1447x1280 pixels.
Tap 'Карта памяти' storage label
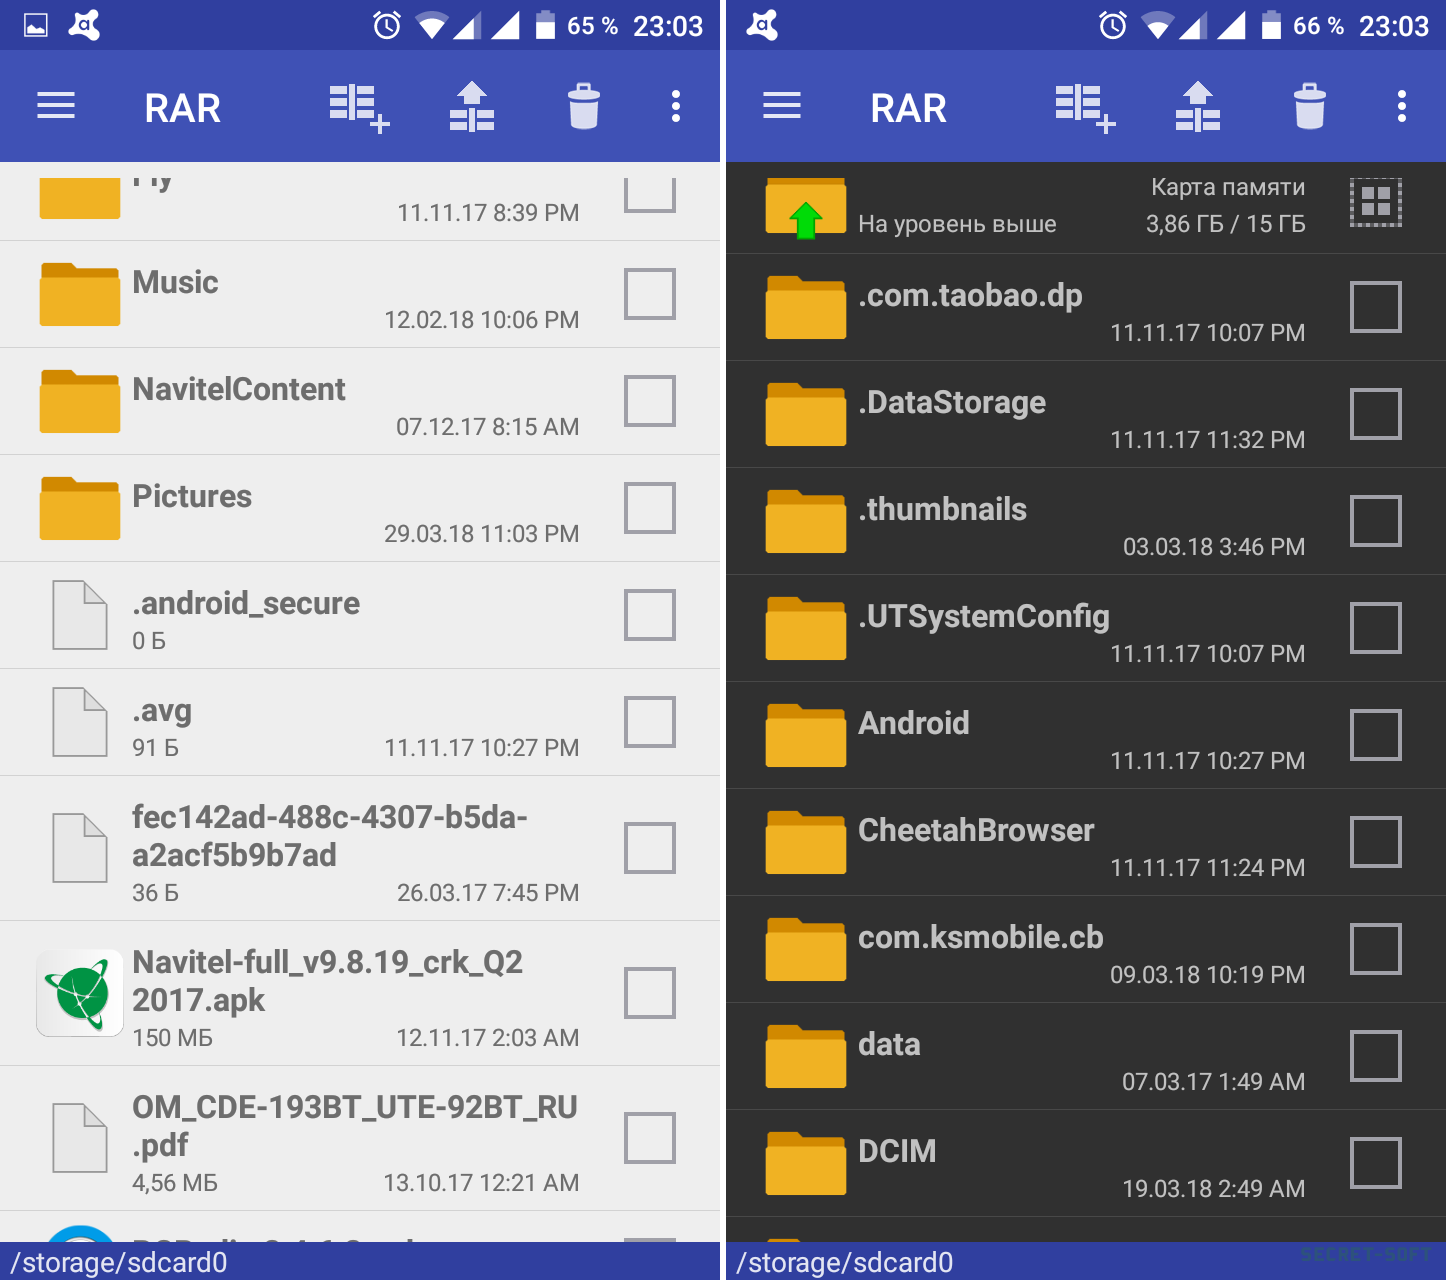coord(1228,187)
